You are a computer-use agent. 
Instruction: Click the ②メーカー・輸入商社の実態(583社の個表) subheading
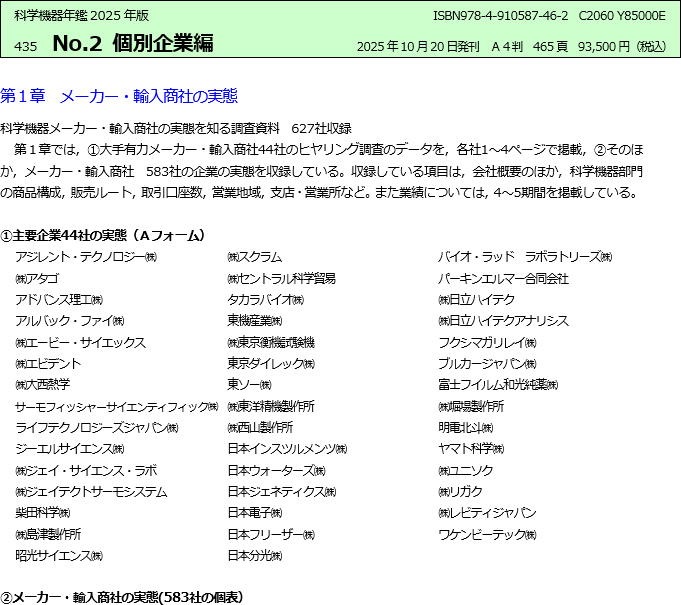coord(121,597)
